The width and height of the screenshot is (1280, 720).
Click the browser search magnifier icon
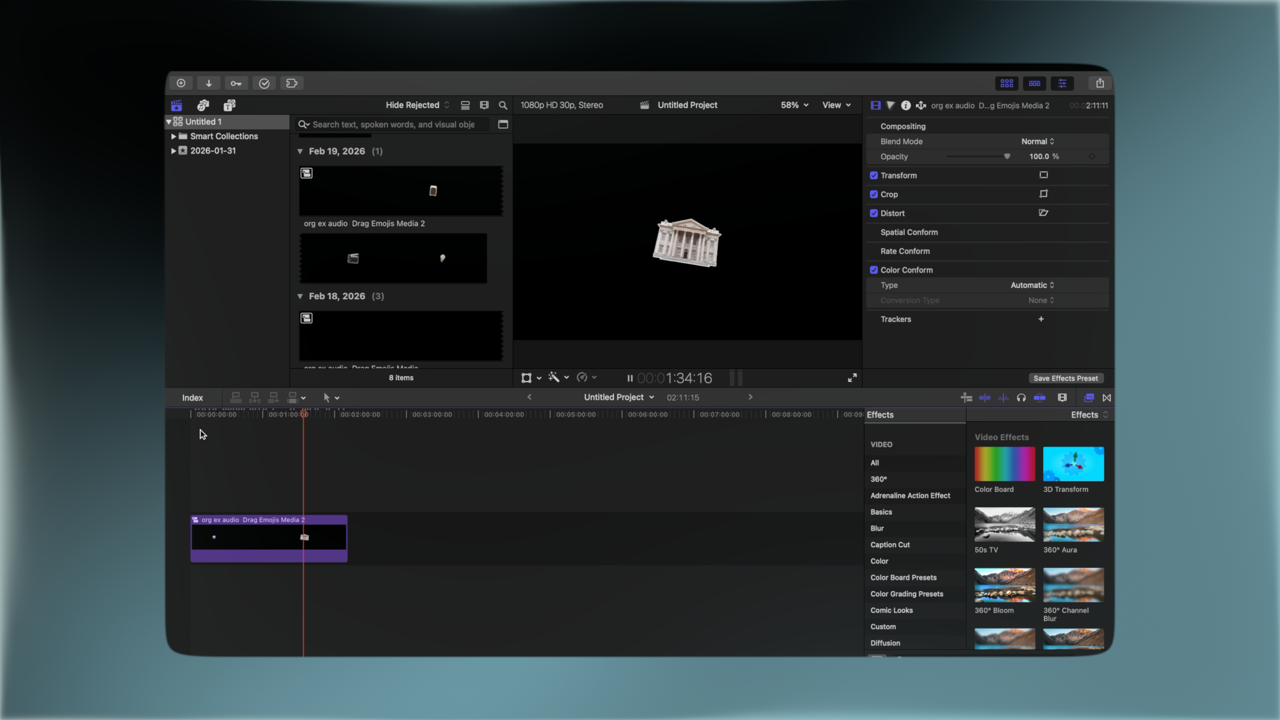(503, 105)
